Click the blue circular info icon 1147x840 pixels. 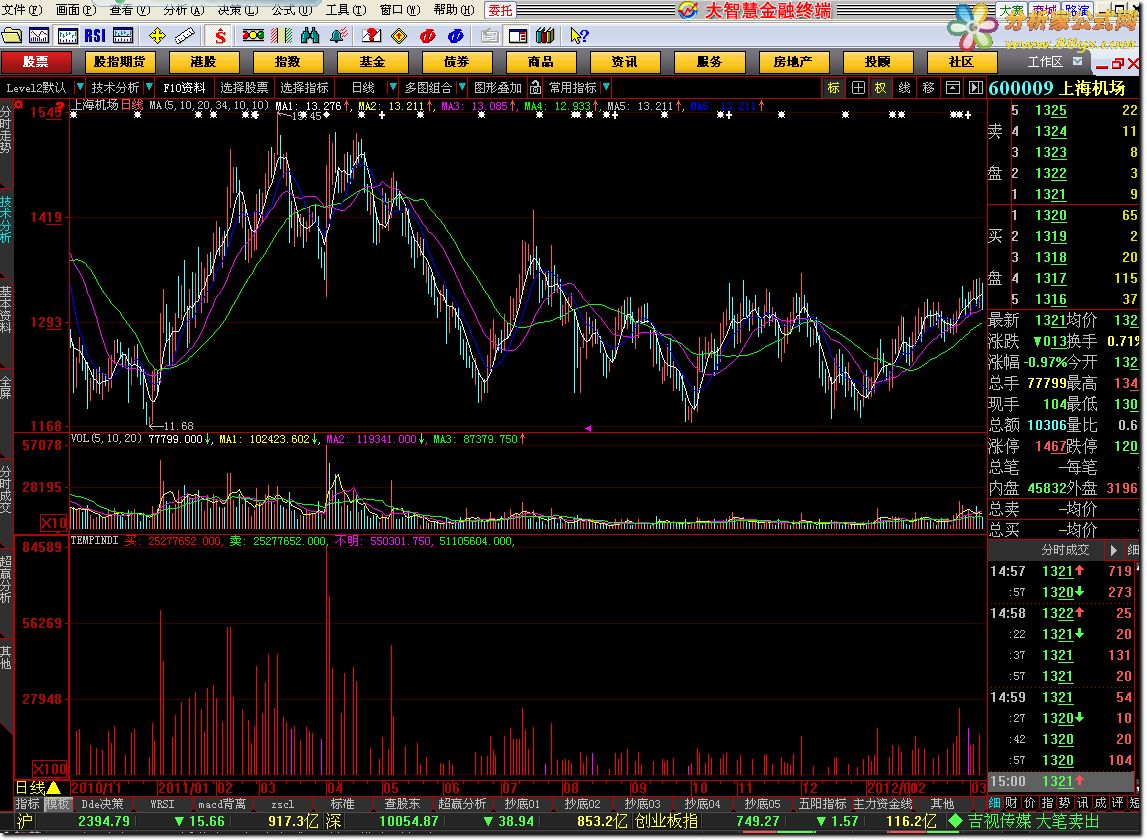pyautogui.click(x=456, y=35)
